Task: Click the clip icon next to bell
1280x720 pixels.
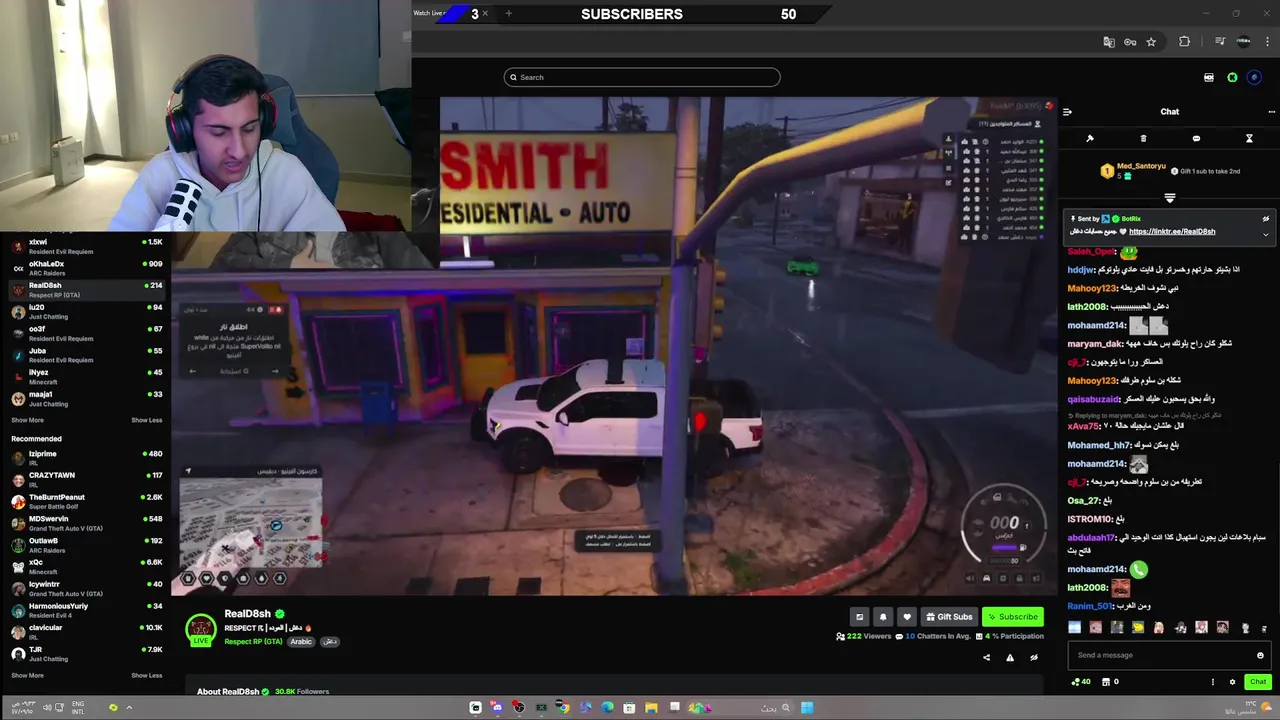Action: (x=859, y=617)
